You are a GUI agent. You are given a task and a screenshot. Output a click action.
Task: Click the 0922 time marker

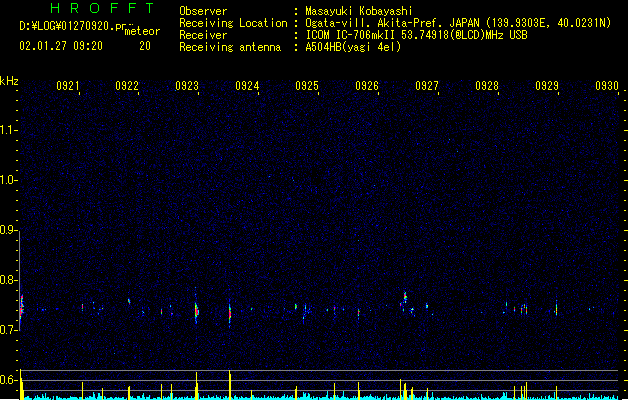[127, 86]
